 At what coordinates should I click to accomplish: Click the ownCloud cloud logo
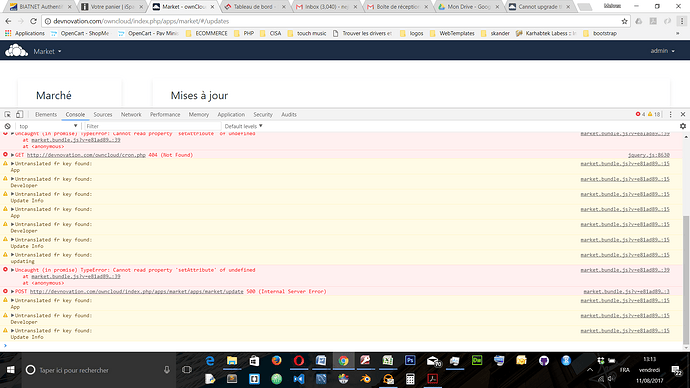click(x=16, y=51)
